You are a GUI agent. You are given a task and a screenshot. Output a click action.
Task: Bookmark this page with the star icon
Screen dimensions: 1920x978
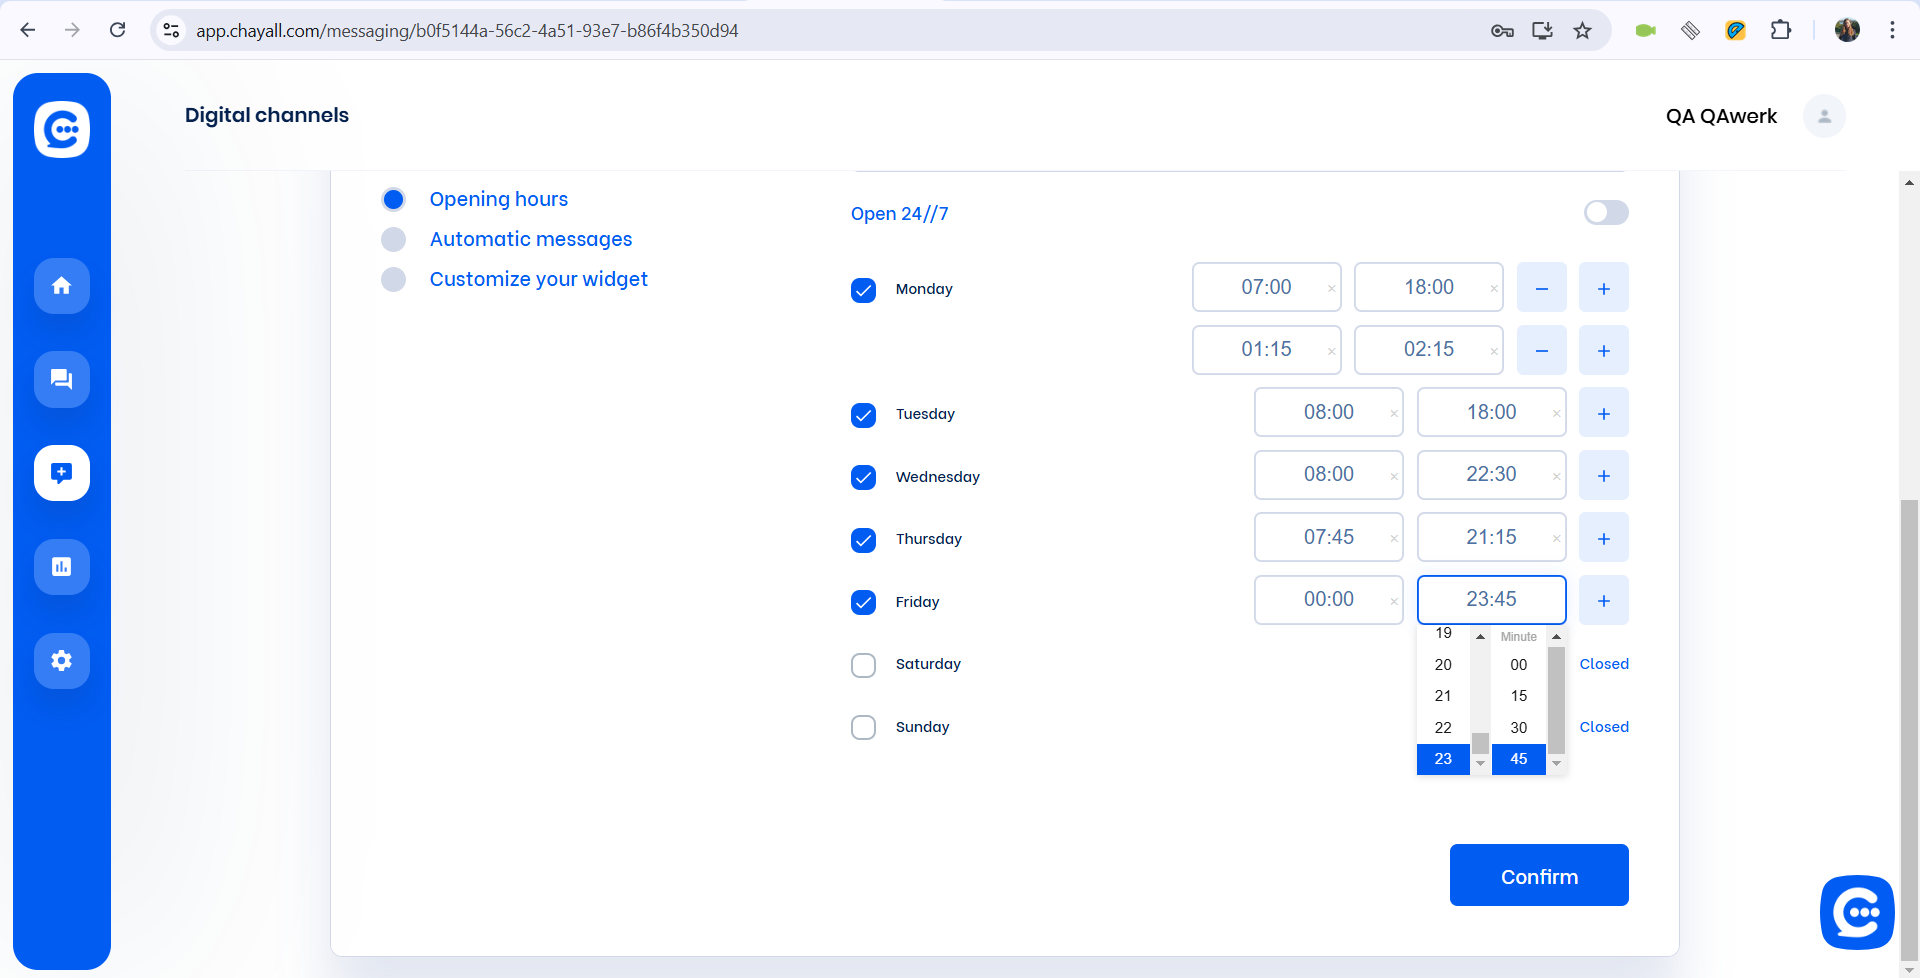(x=1582, y=30)
